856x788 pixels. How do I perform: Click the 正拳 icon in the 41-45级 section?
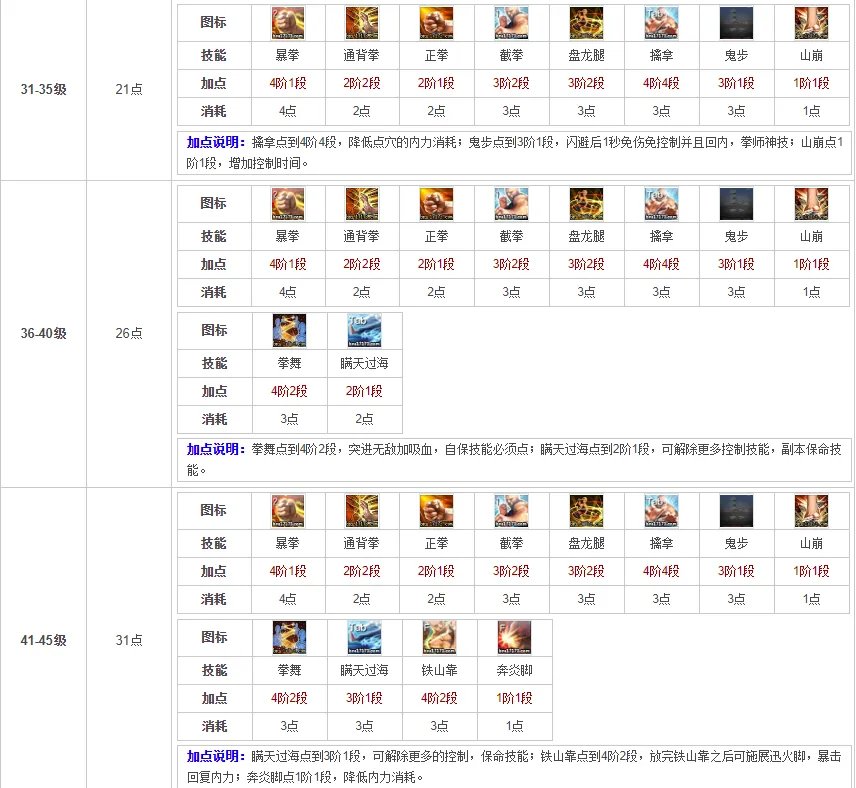coord(437,511)
